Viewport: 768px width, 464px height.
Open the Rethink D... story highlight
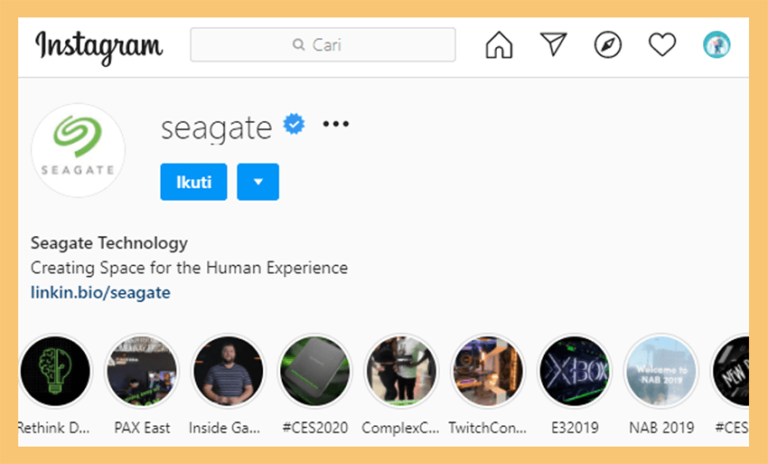pyautogui.click(x=55, y=371)
